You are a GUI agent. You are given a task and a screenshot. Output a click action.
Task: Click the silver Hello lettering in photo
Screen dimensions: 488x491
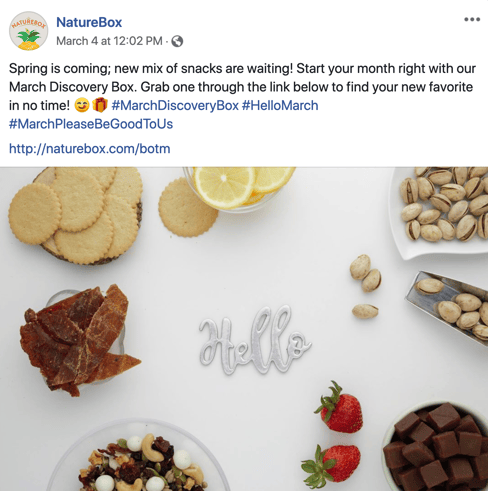255,340
